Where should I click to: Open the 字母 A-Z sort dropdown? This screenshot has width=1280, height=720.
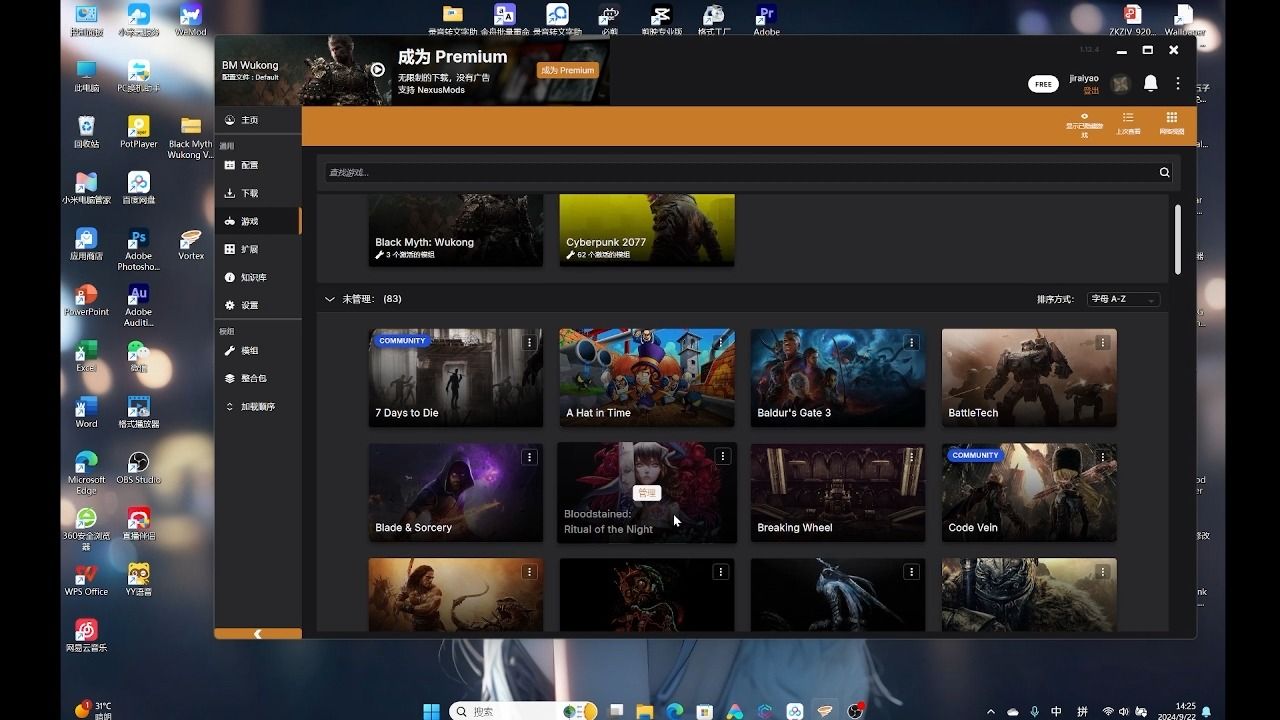point(1123,299)
